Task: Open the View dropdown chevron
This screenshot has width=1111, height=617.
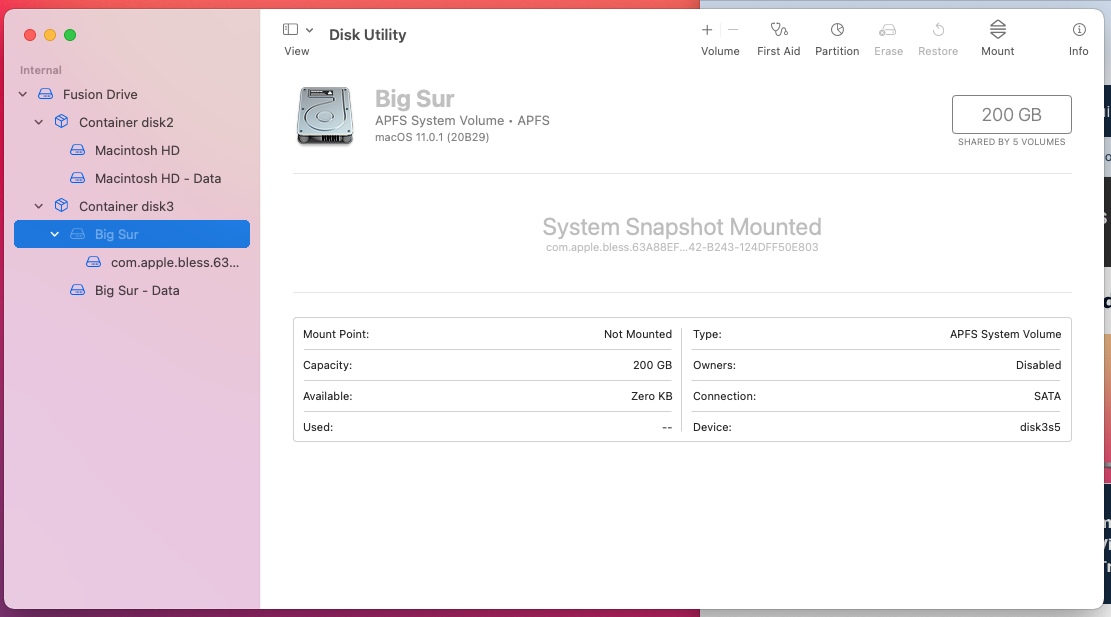Action: tap(310, 30)
